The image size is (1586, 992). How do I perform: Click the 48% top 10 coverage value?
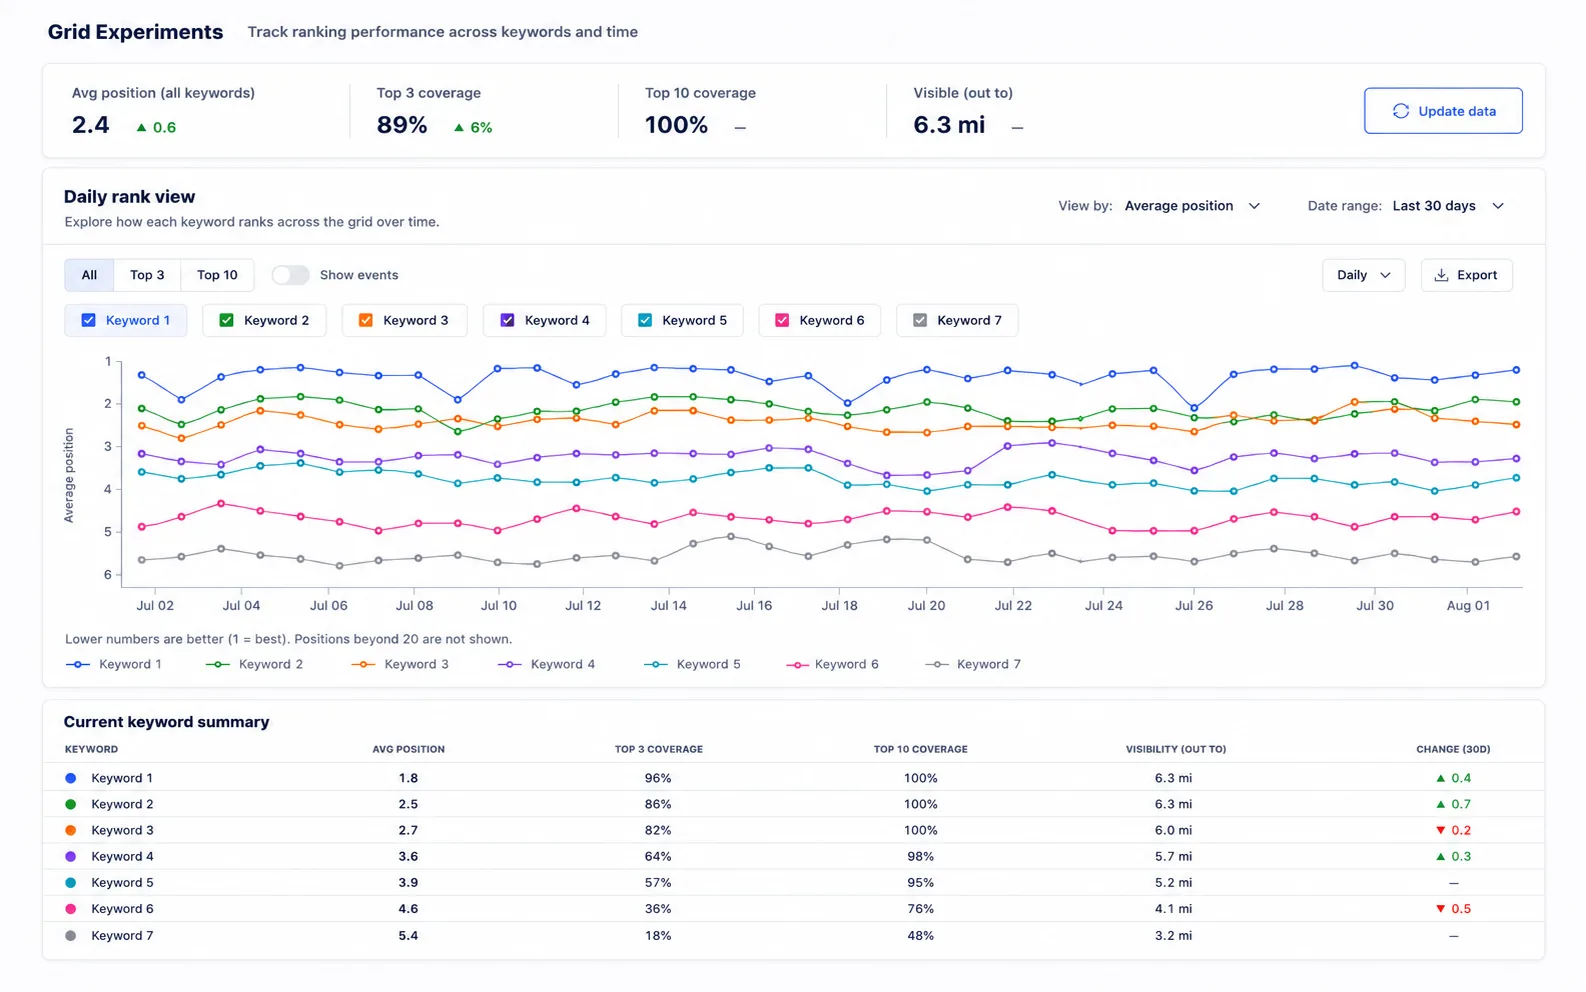(920, 936)
